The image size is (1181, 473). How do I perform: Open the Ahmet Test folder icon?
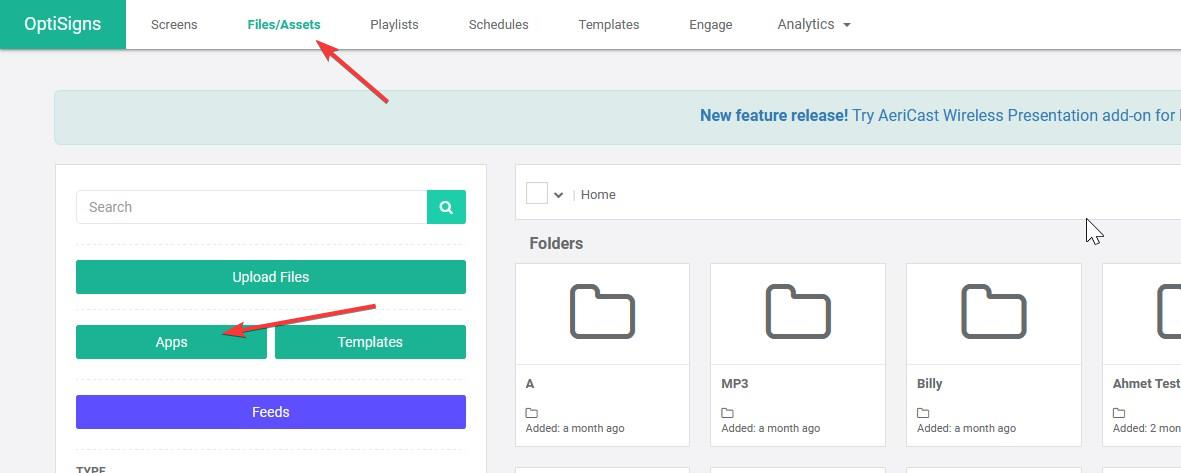[1165, 311]
